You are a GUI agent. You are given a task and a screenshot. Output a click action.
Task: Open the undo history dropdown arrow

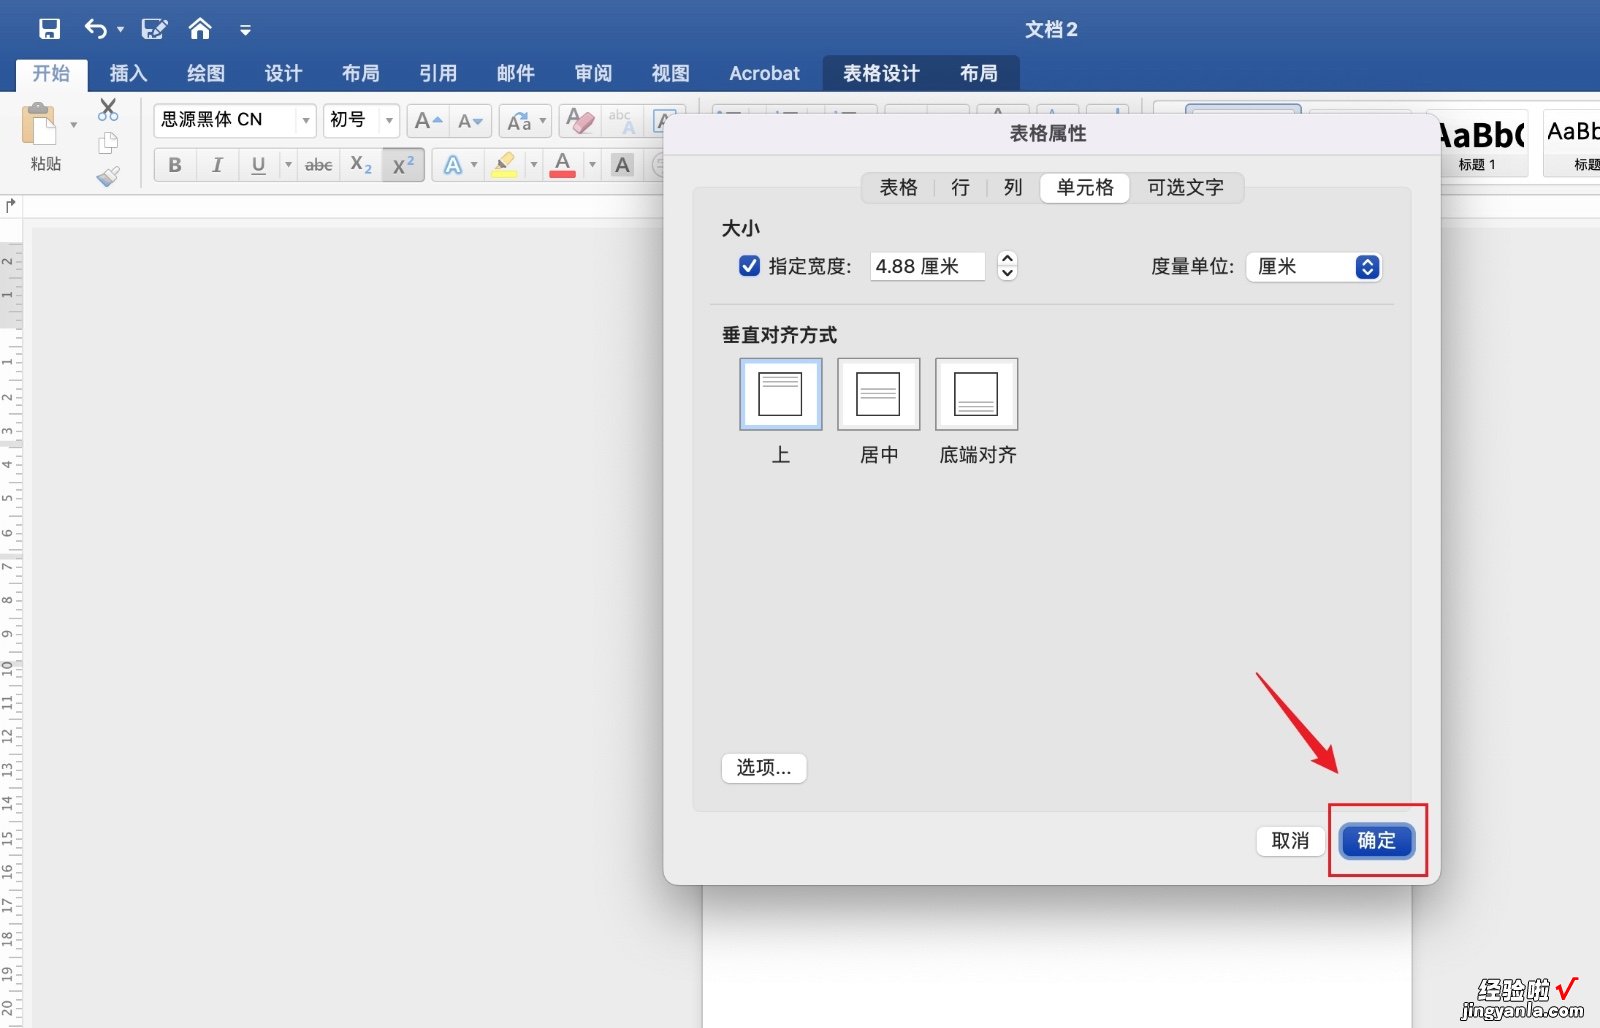pos(120,30)
